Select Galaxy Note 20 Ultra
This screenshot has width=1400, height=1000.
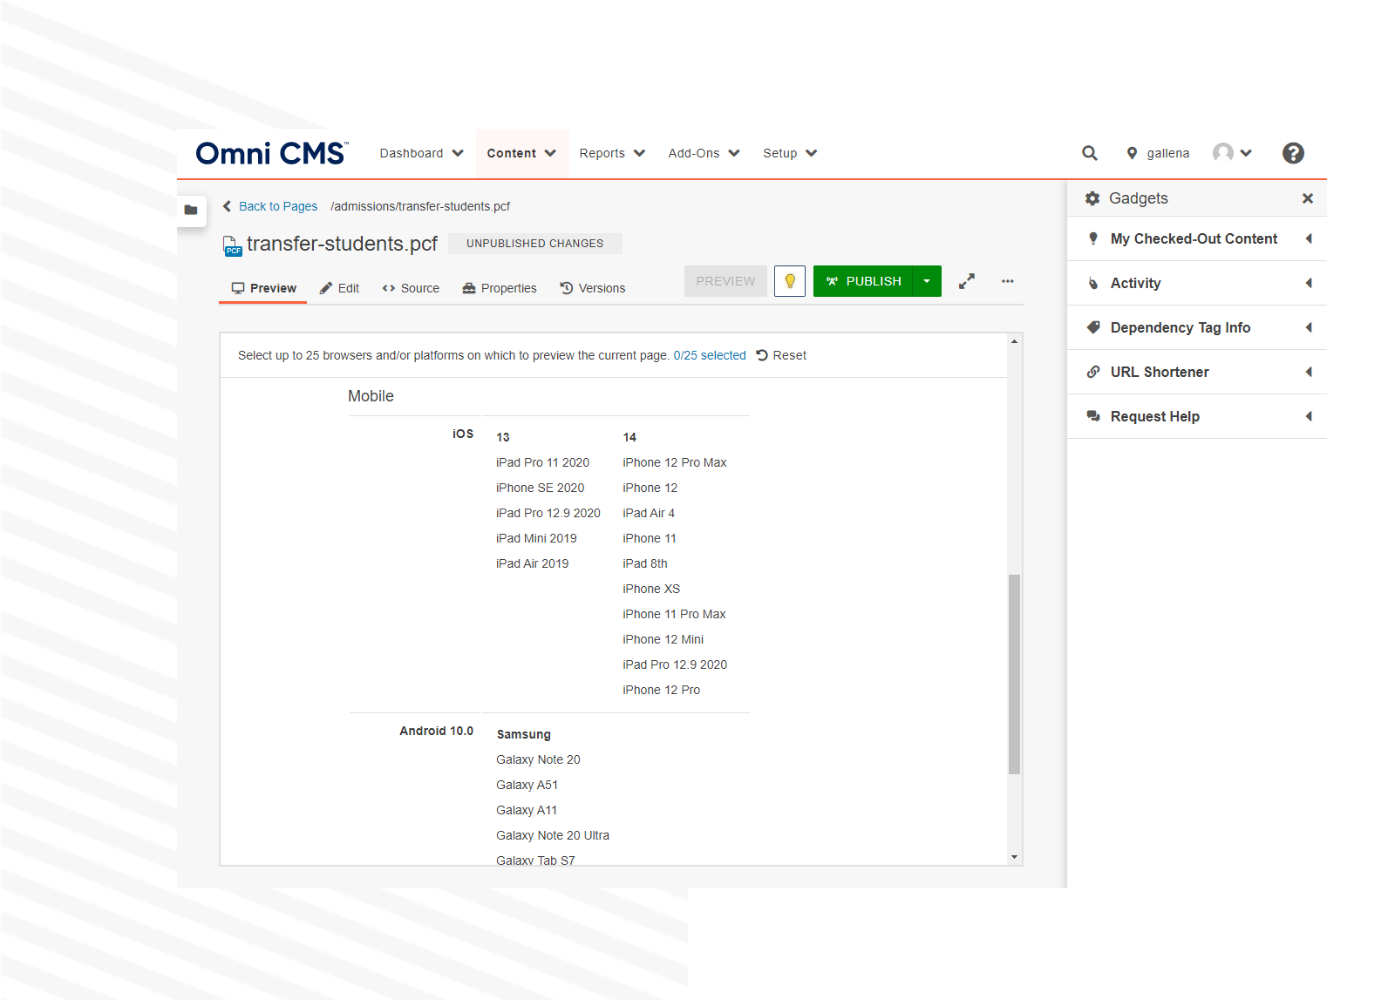553,835
